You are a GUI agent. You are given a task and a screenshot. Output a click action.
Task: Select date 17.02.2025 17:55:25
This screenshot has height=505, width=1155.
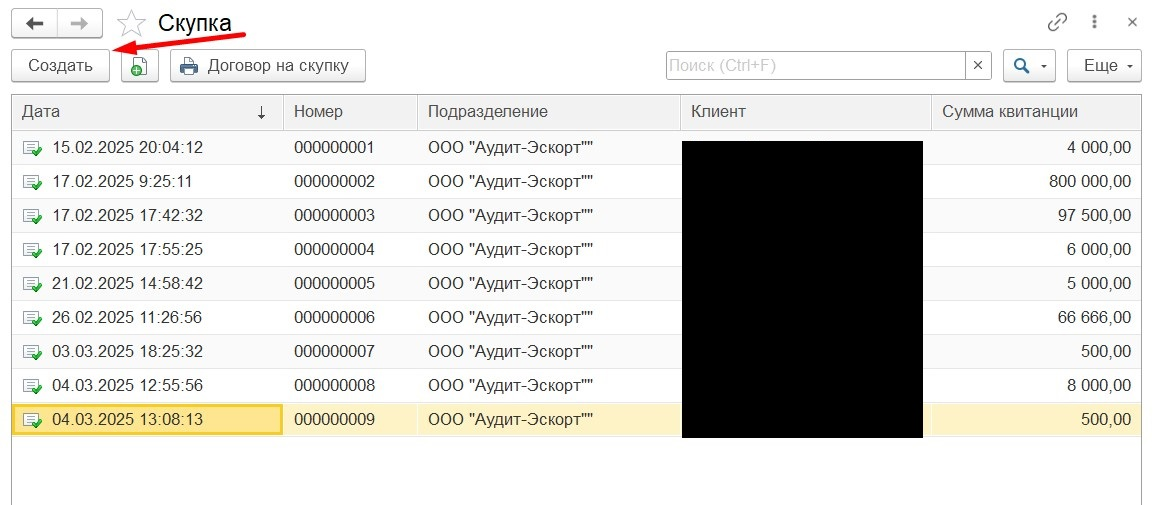pyautogui.click(x=127, y=250)
